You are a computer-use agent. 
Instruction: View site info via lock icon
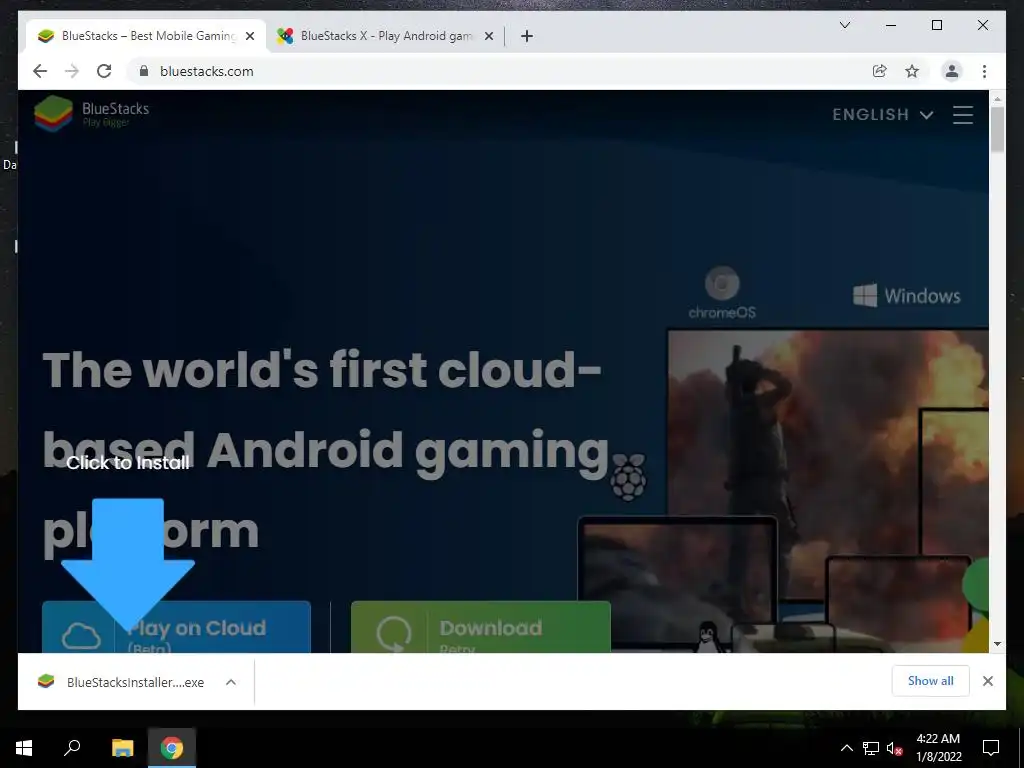[x=144, y=71]
